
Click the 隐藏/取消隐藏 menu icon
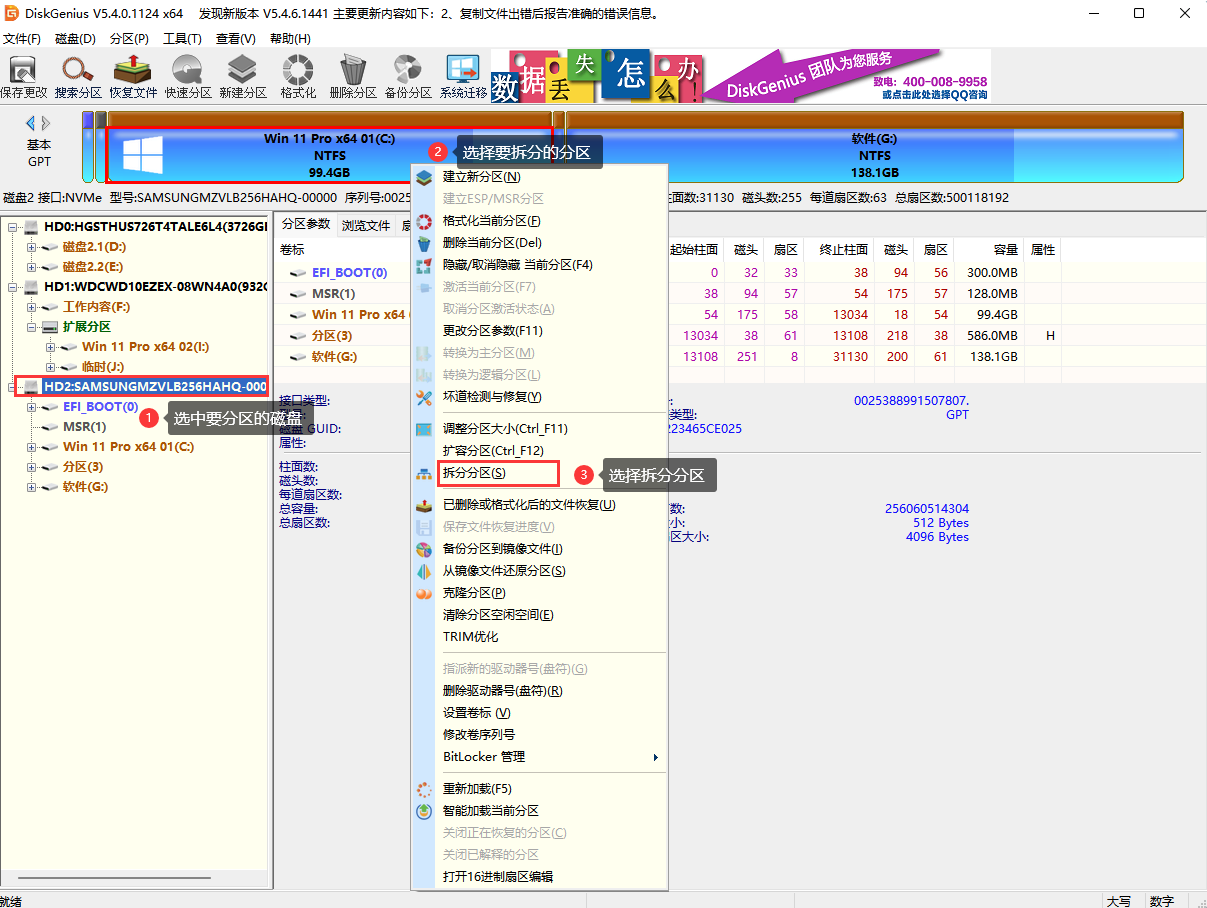424,265
